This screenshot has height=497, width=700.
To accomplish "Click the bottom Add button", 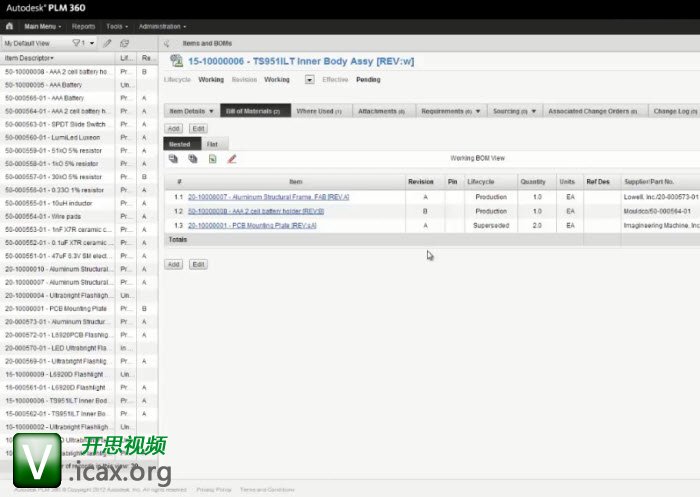I will tap(174, 264).
